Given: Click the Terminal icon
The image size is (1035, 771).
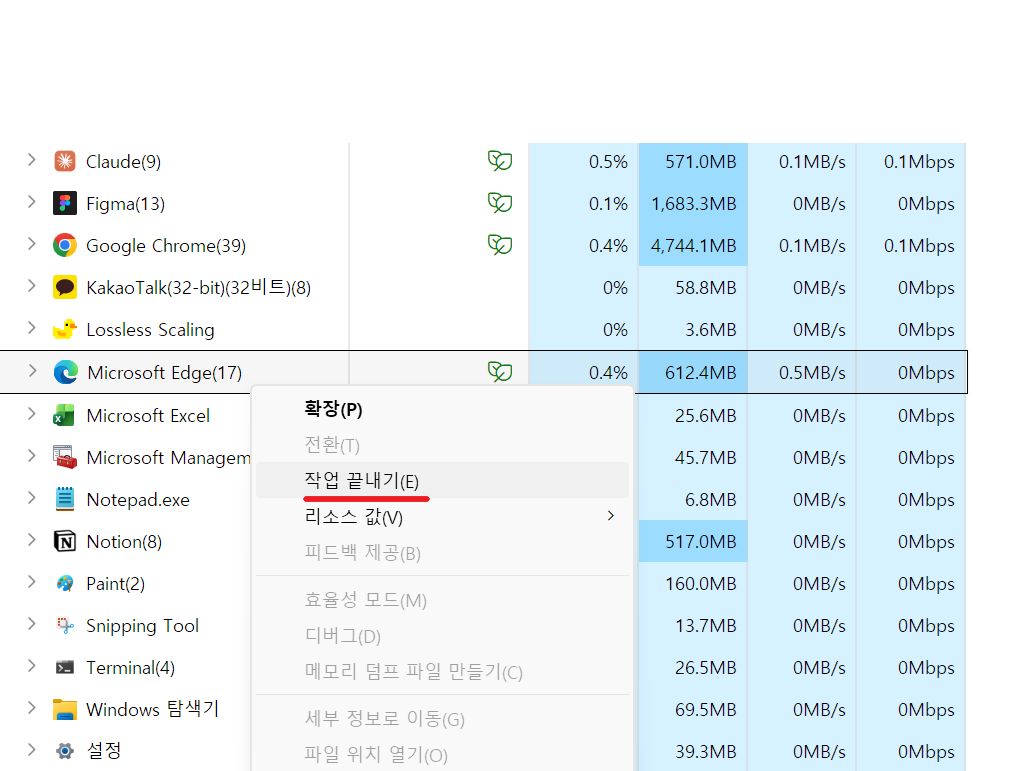Looking at the screenshot, I should [65, 667].
